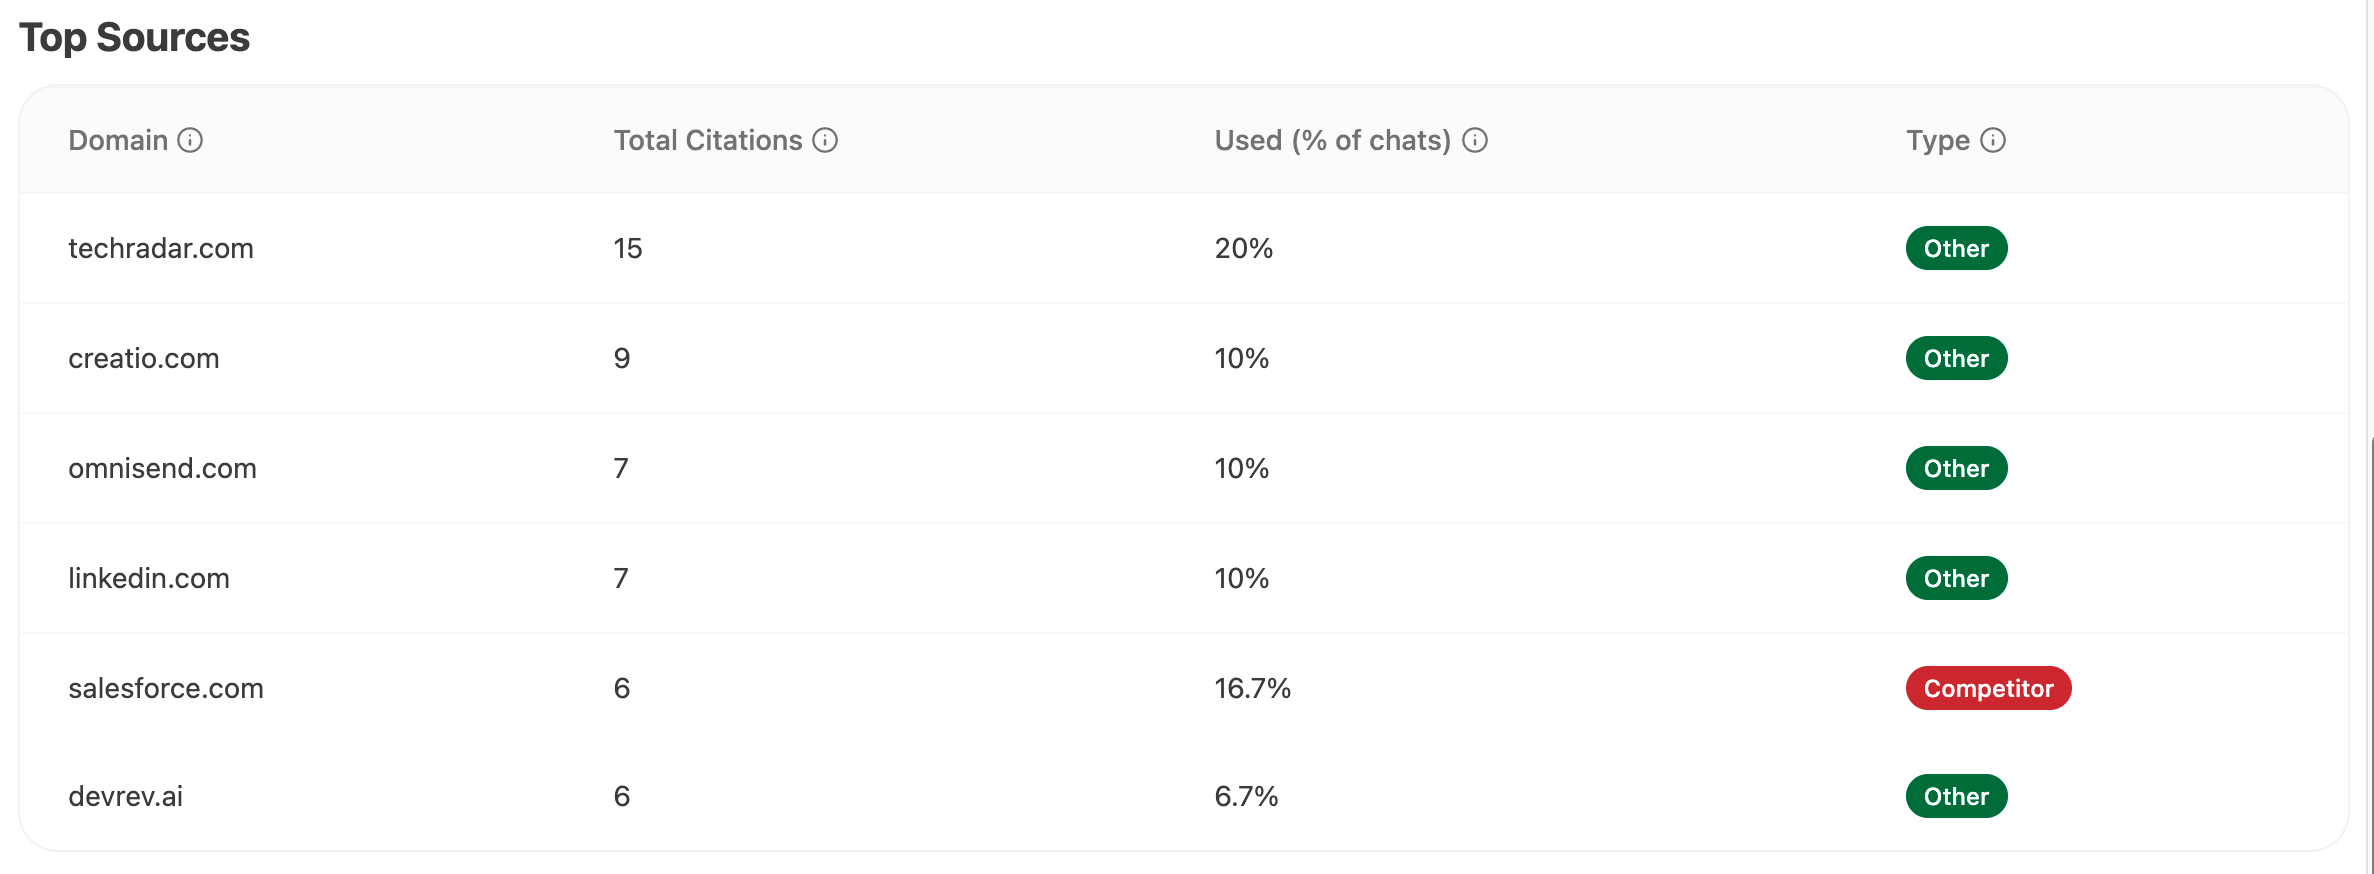Toggle the Other badge on the salesforce.com neighbor row
Screen dimensions: 2374x874
(x=1956, y=796)
